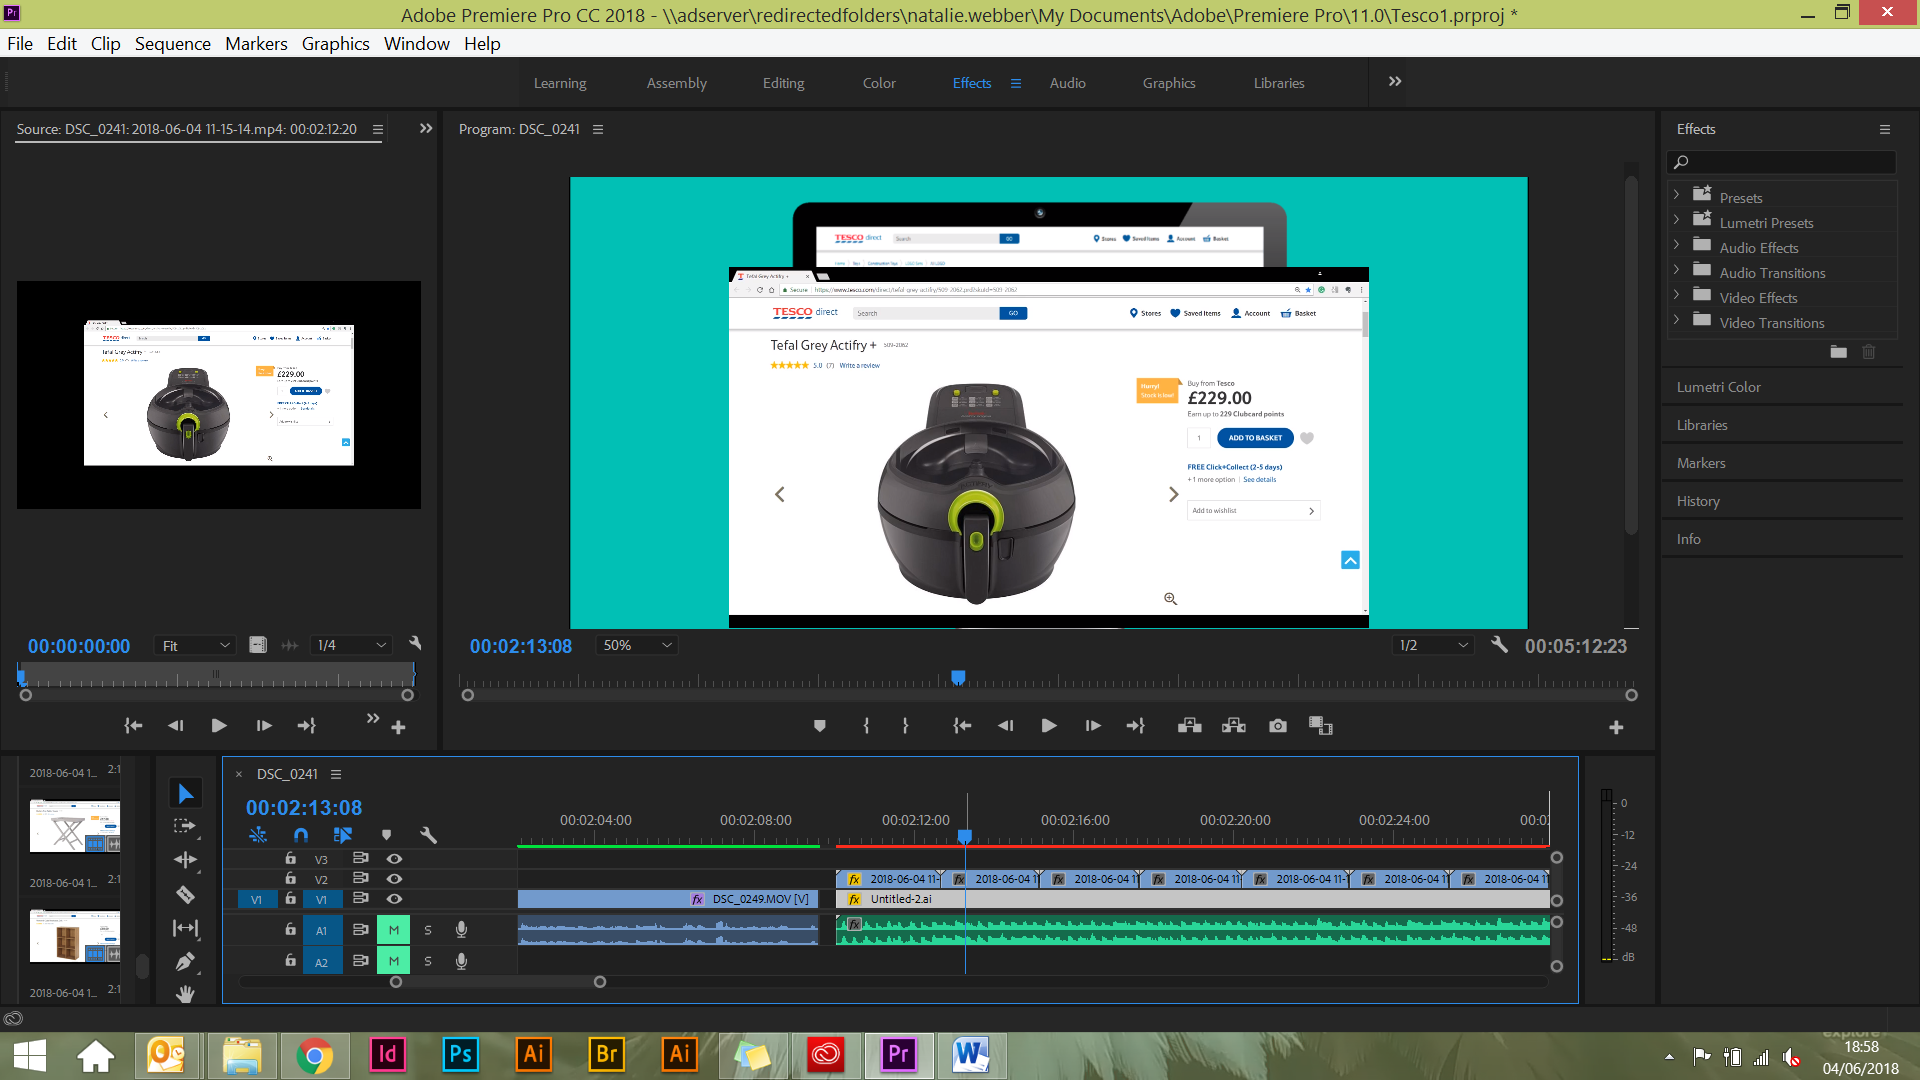Add Marker in Program monitor
Screen dimensions: 1920x1080
(x=820, y=726)
